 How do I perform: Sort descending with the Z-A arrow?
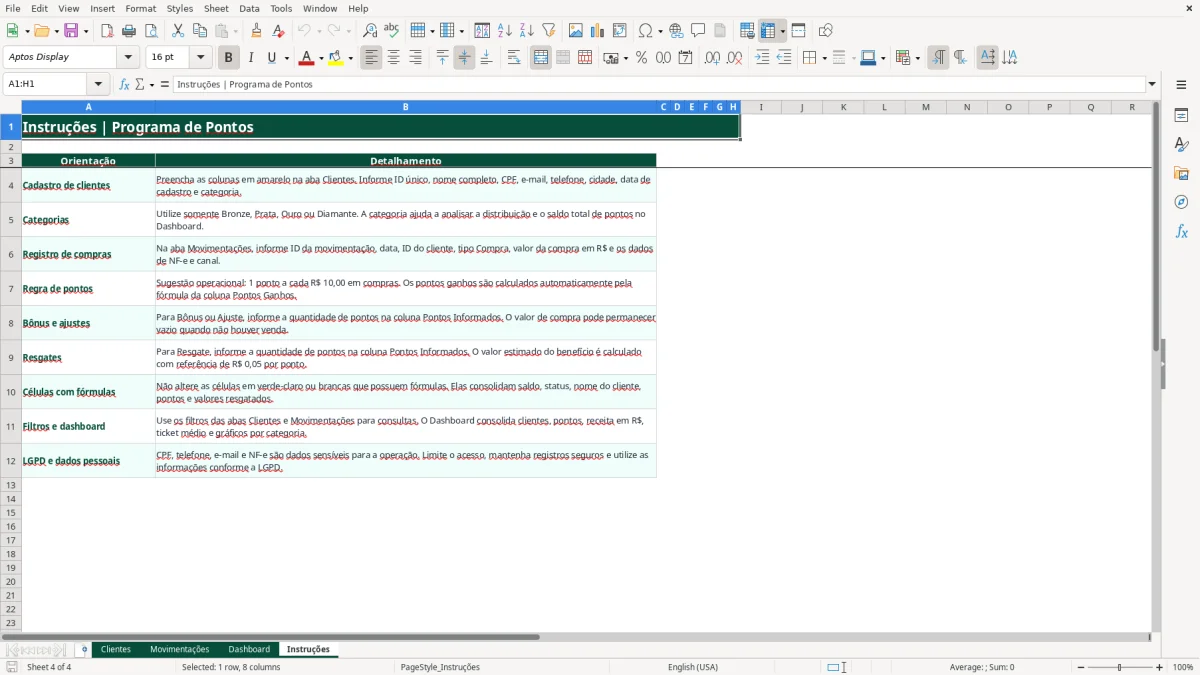(527, 31)
